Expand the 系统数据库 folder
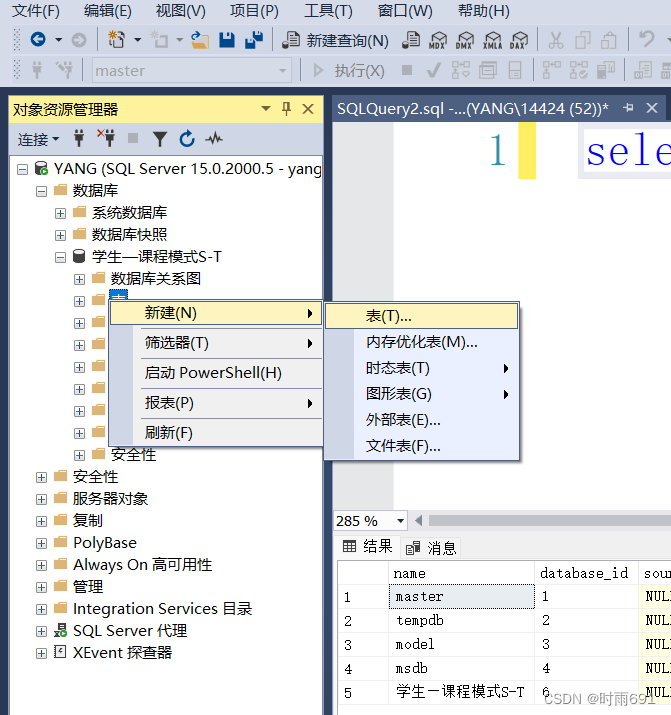This screenshot has width=671, height=715. click(61, 213)
